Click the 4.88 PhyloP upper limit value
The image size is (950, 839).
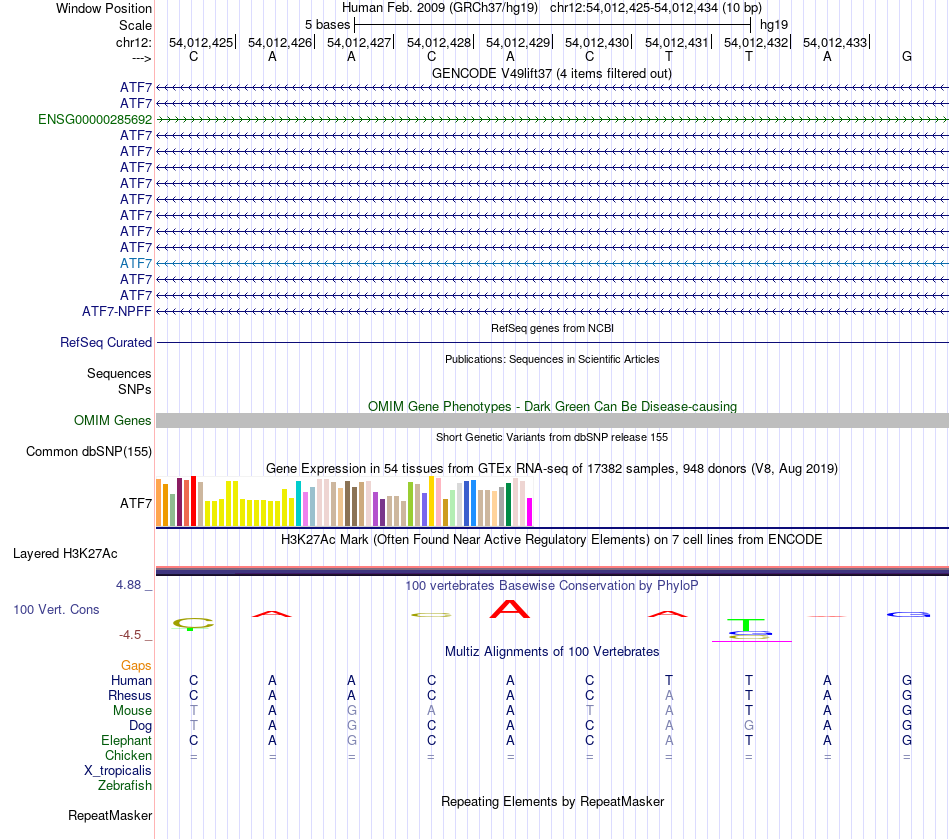(x=128, y=585)
